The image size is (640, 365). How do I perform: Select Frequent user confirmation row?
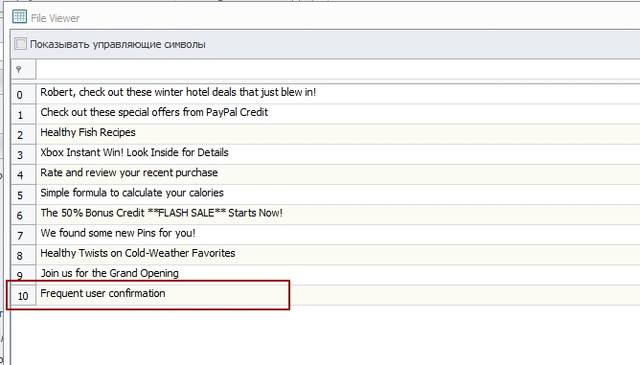tap(338, 295)
